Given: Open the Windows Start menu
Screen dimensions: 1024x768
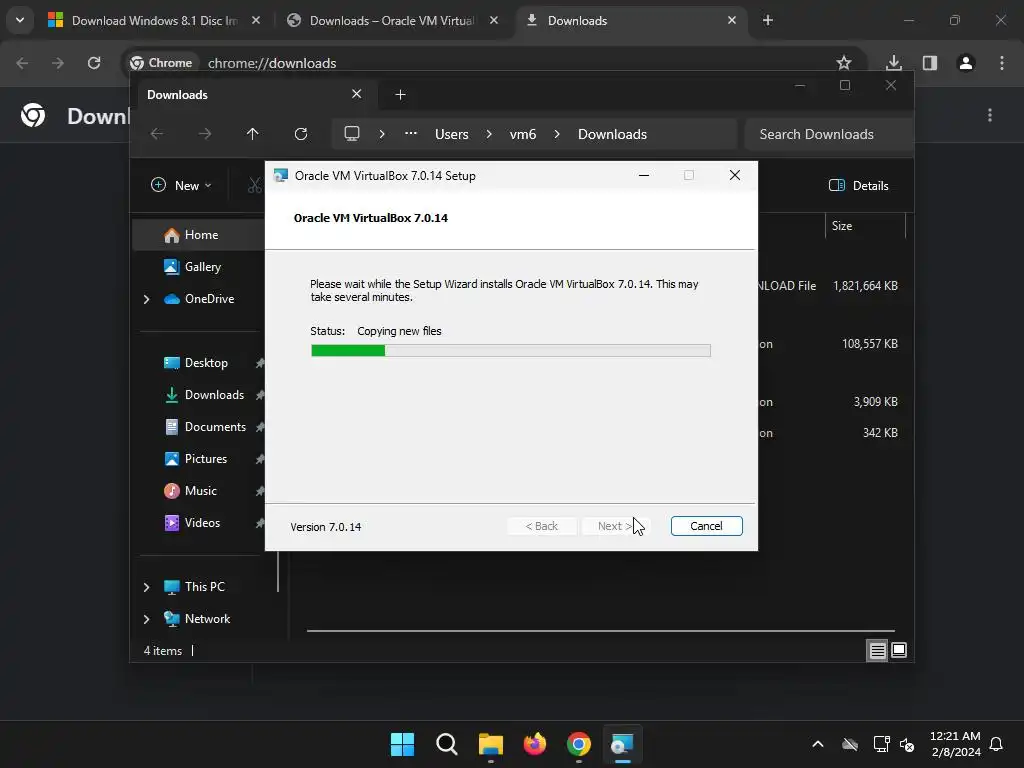Looking at the screenshot, I should (402, 744).
